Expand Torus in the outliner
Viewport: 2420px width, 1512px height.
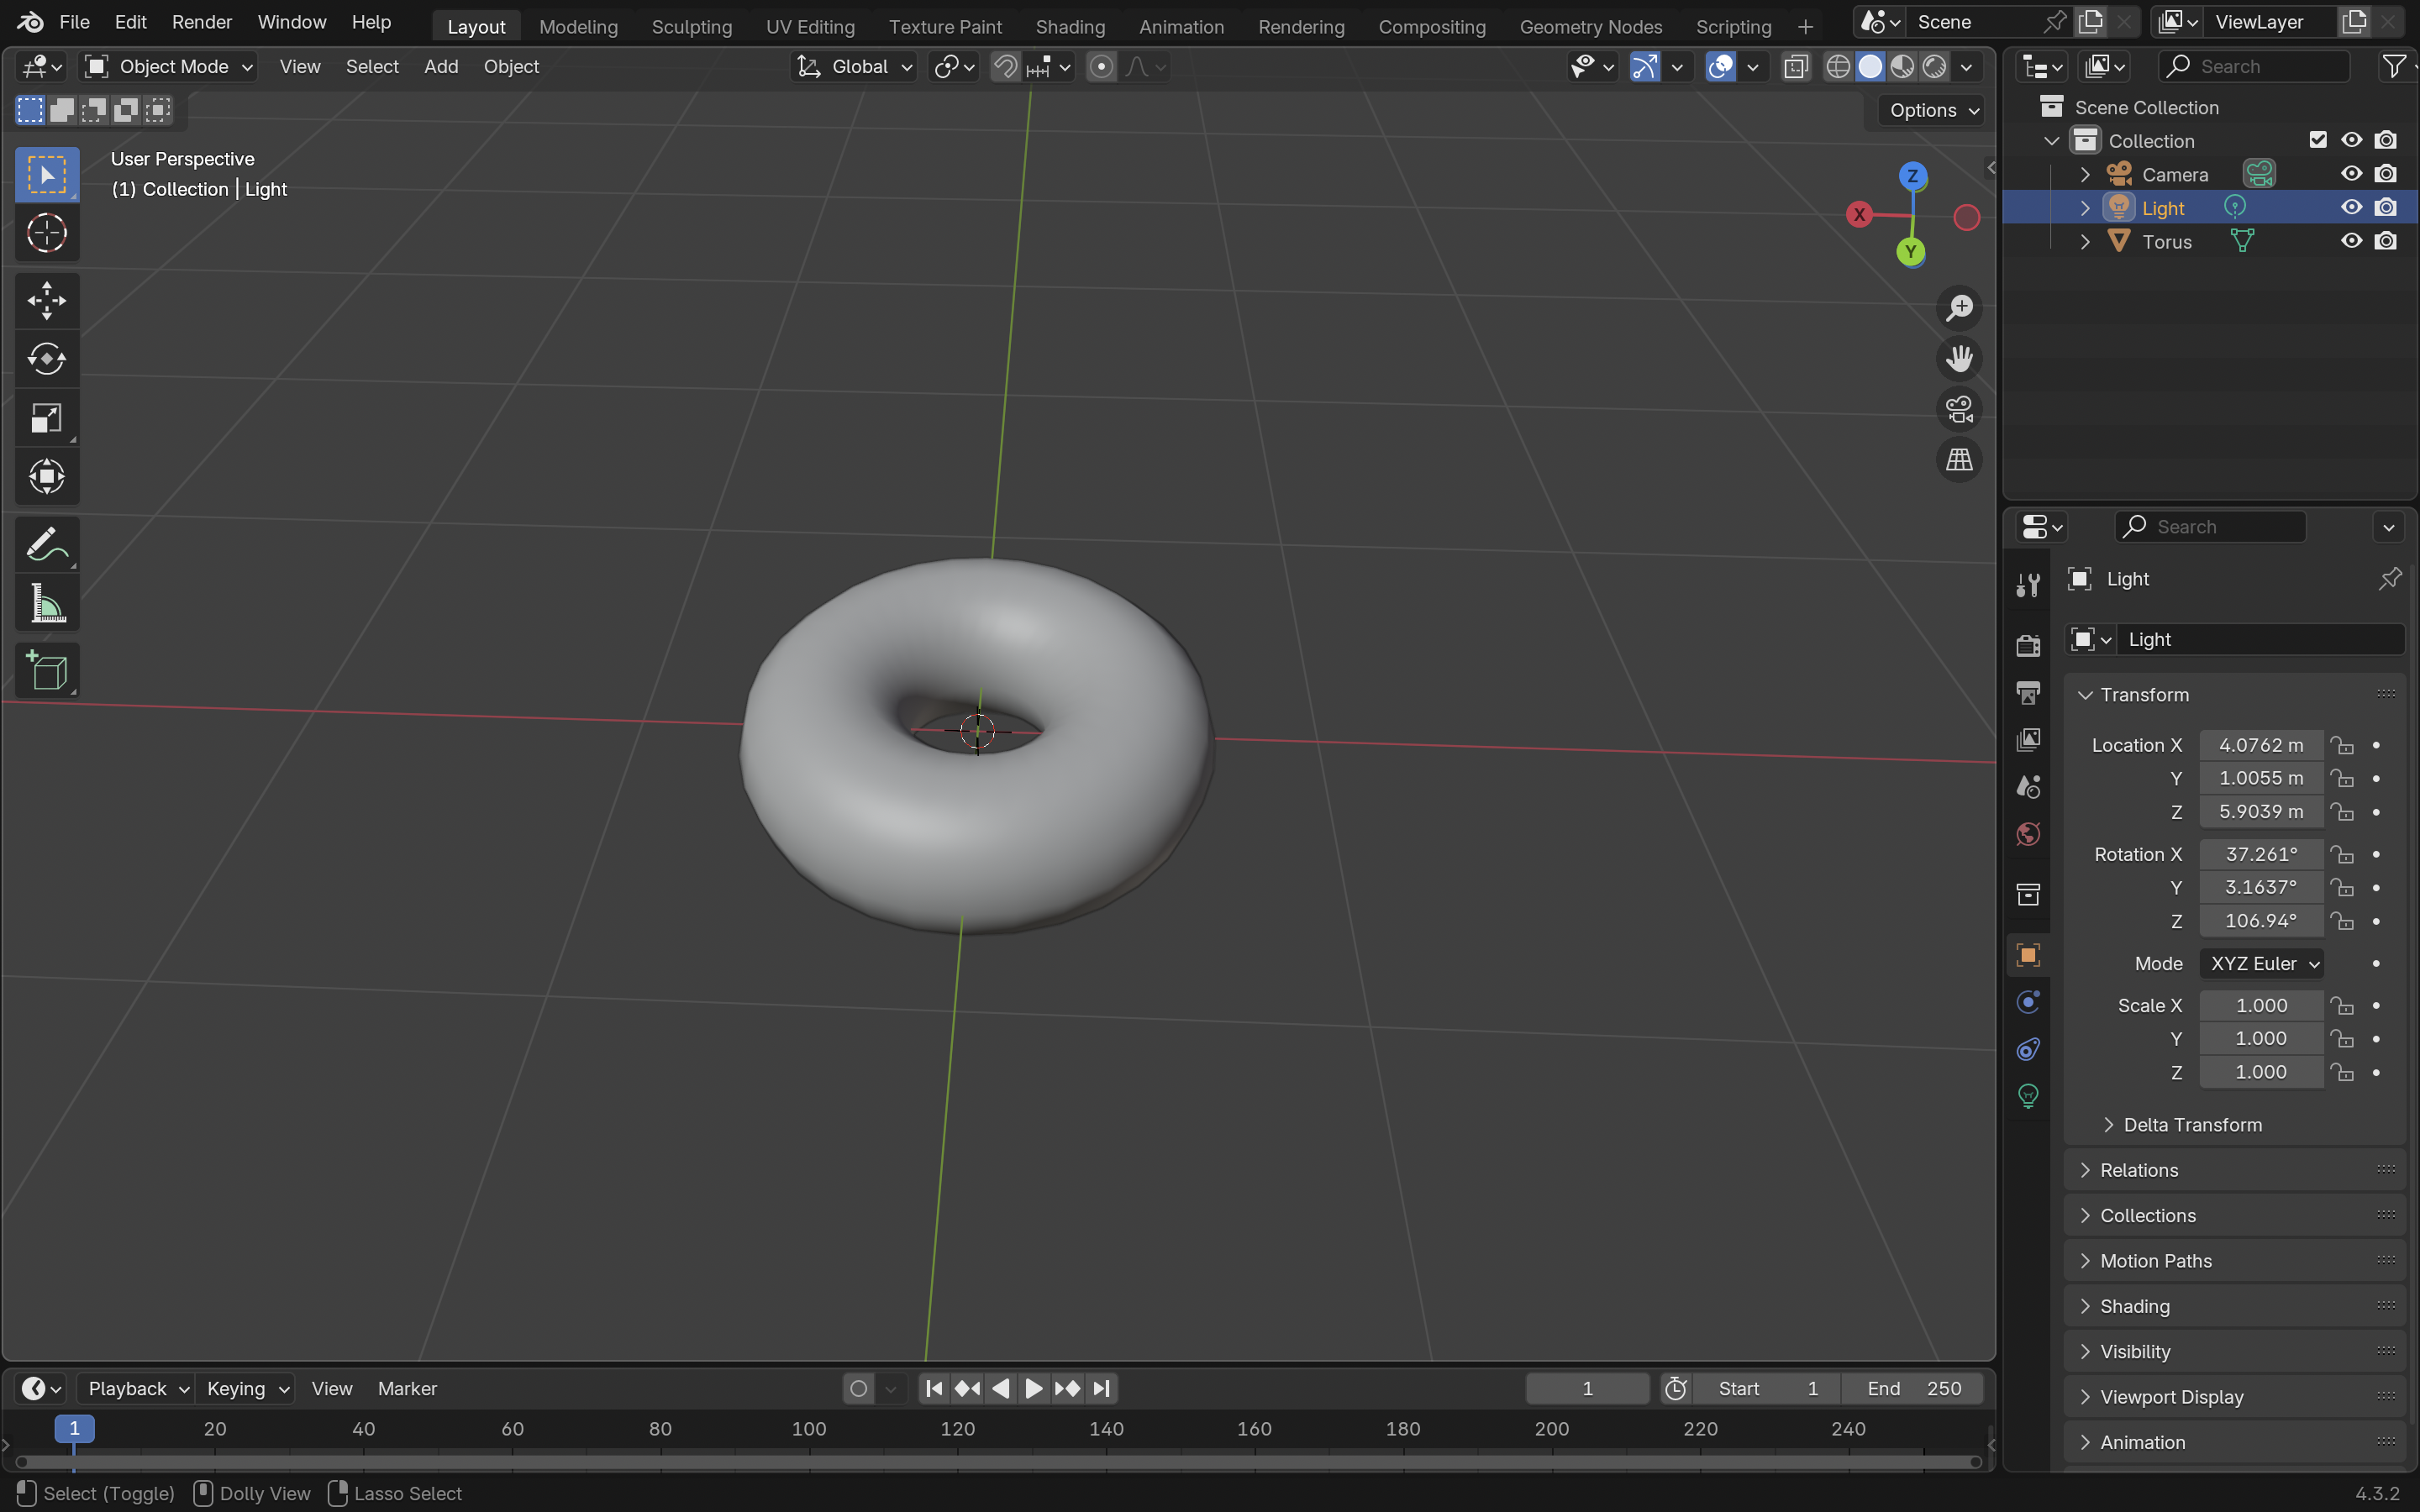(x=2085, y=242)
